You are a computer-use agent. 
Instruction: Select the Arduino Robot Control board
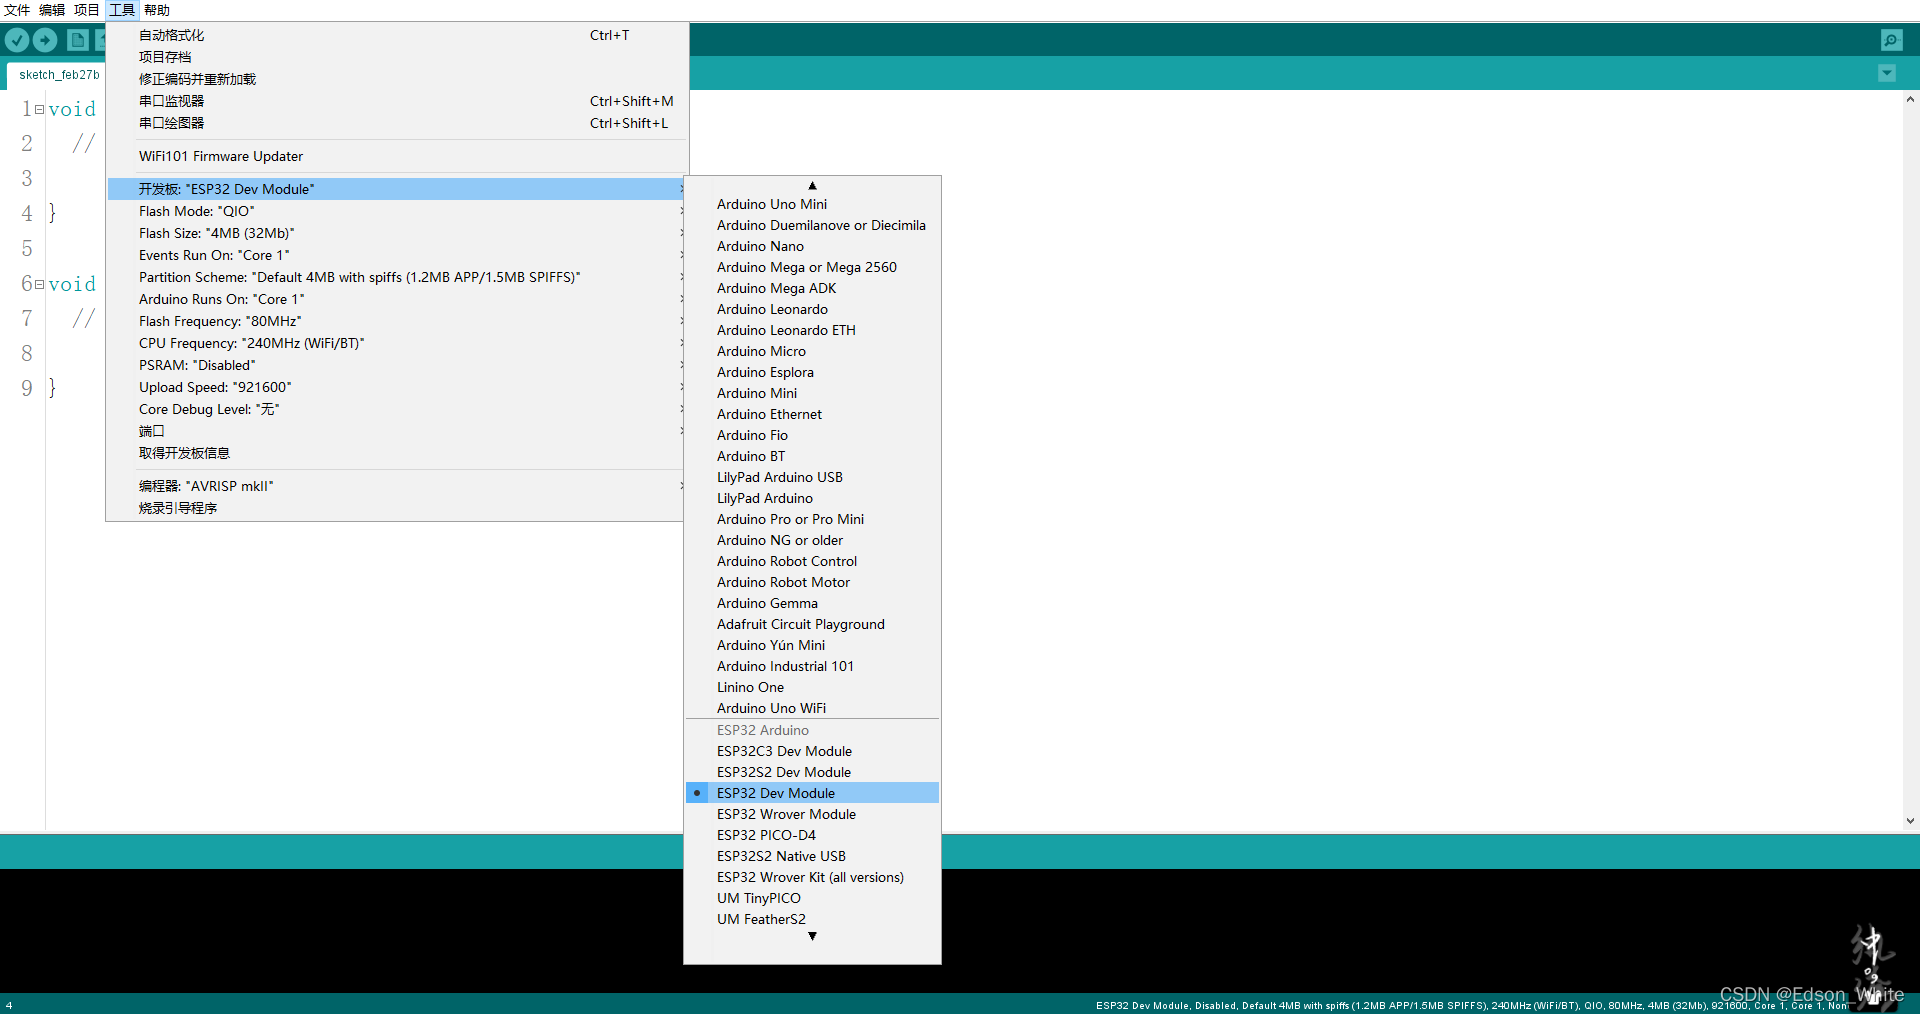812,561
